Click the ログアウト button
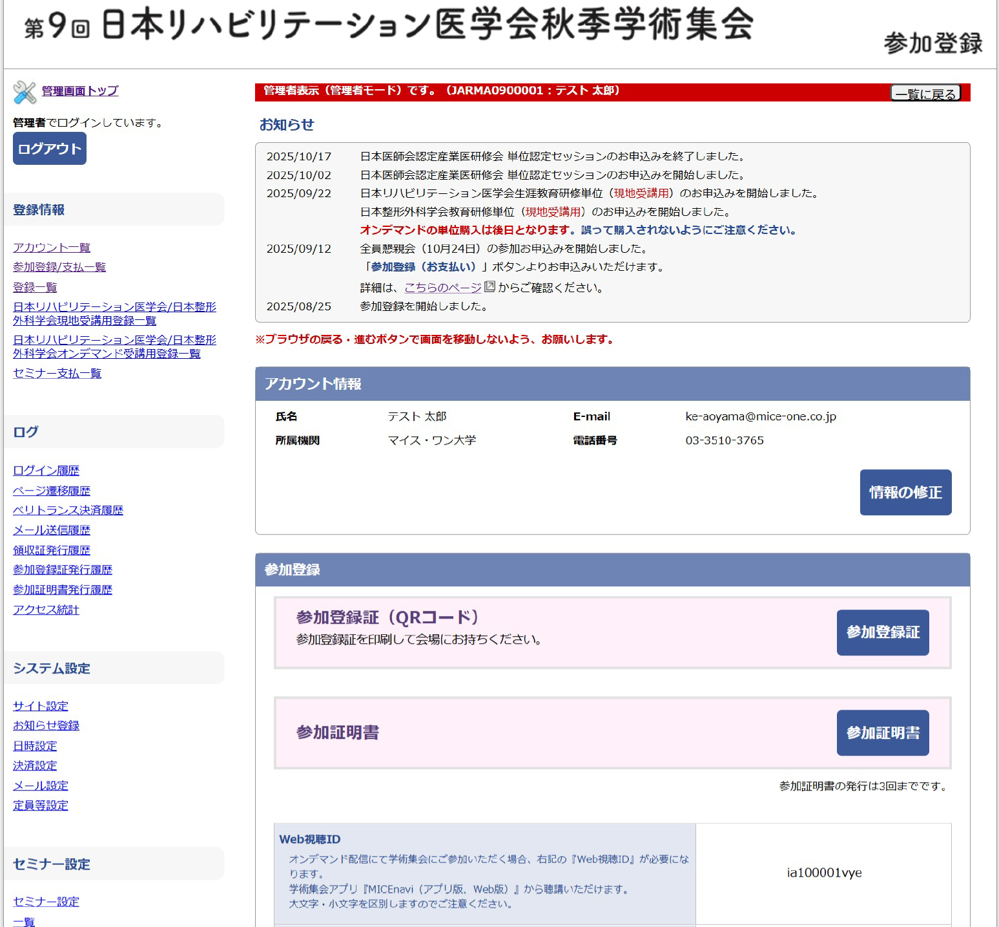999x927 pixels. [49, 147]
